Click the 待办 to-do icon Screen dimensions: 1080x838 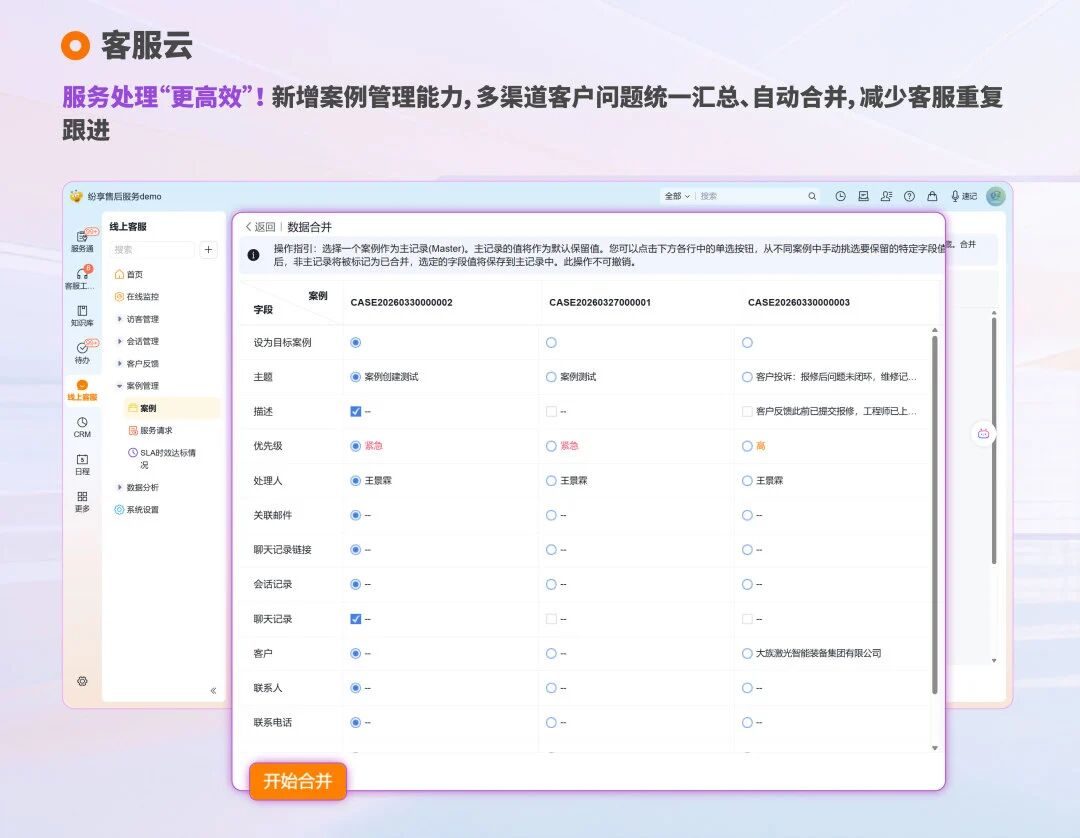(x=82, y=348)
